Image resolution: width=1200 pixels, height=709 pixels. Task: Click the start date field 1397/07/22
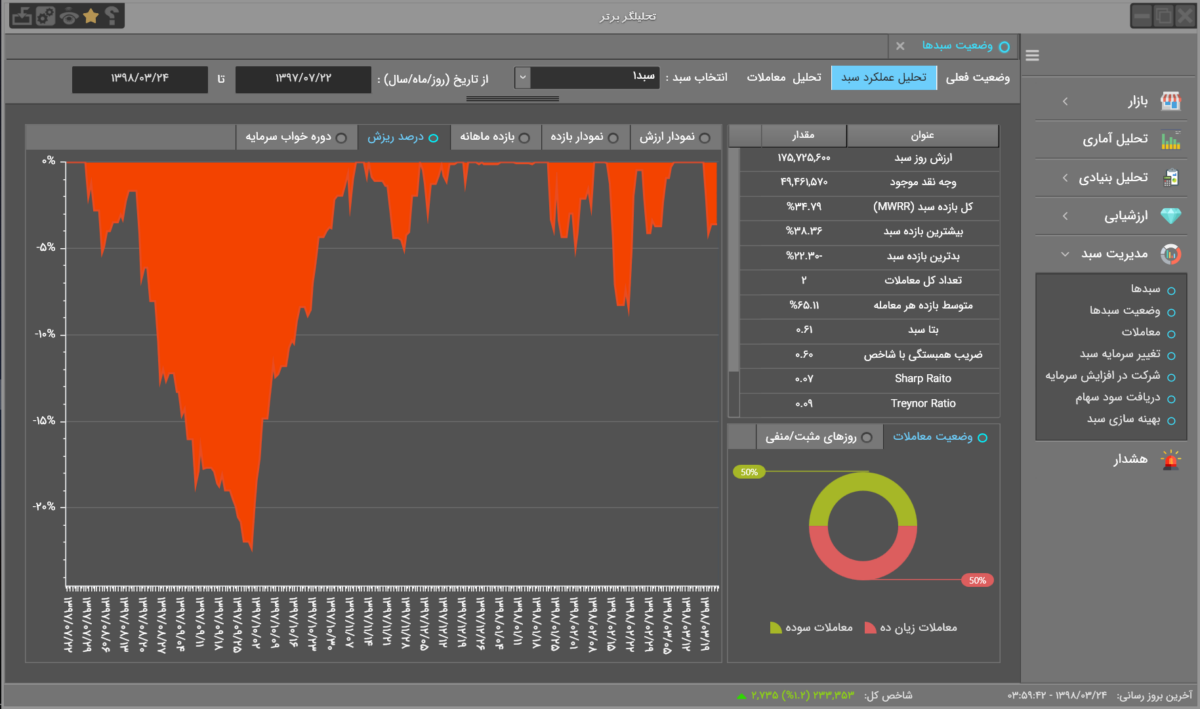pyautogui.click(x=301, y=78)
